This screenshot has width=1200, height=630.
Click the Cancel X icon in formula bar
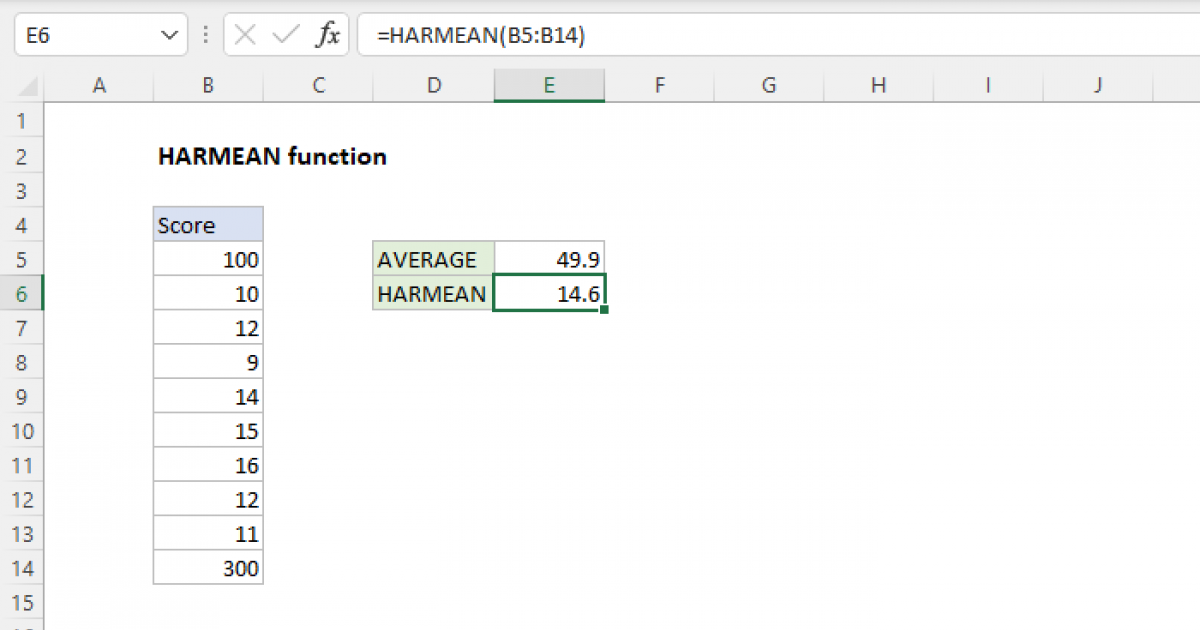tap(243, 34)
